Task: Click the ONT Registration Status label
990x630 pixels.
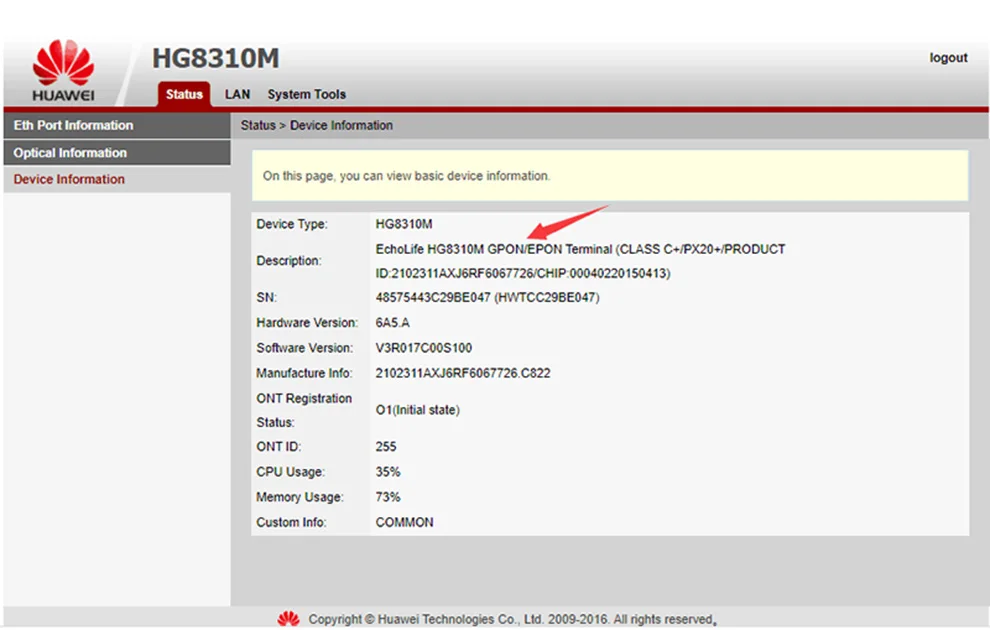Action: [x=304, y=410]
